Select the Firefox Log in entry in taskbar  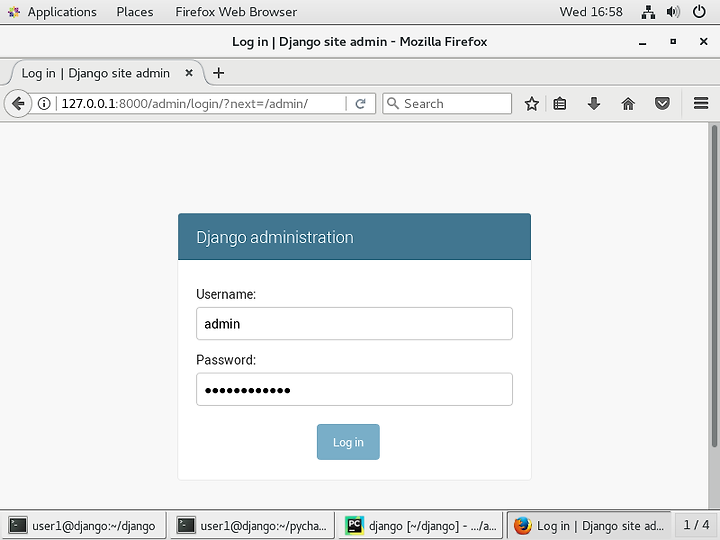[x=589, y=525]
